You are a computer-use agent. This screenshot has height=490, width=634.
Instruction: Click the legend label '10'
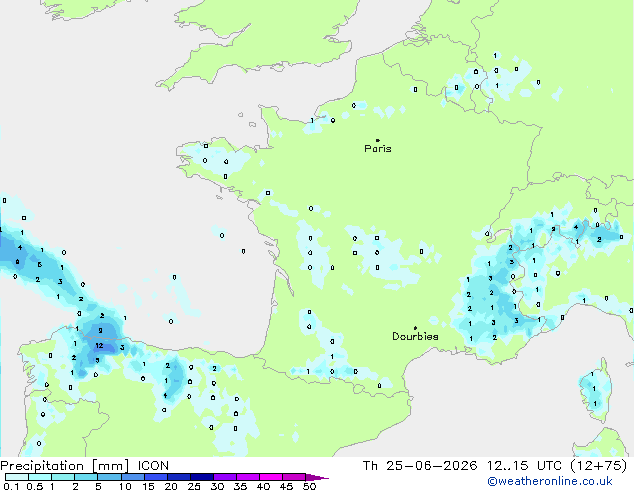point(125,486)
